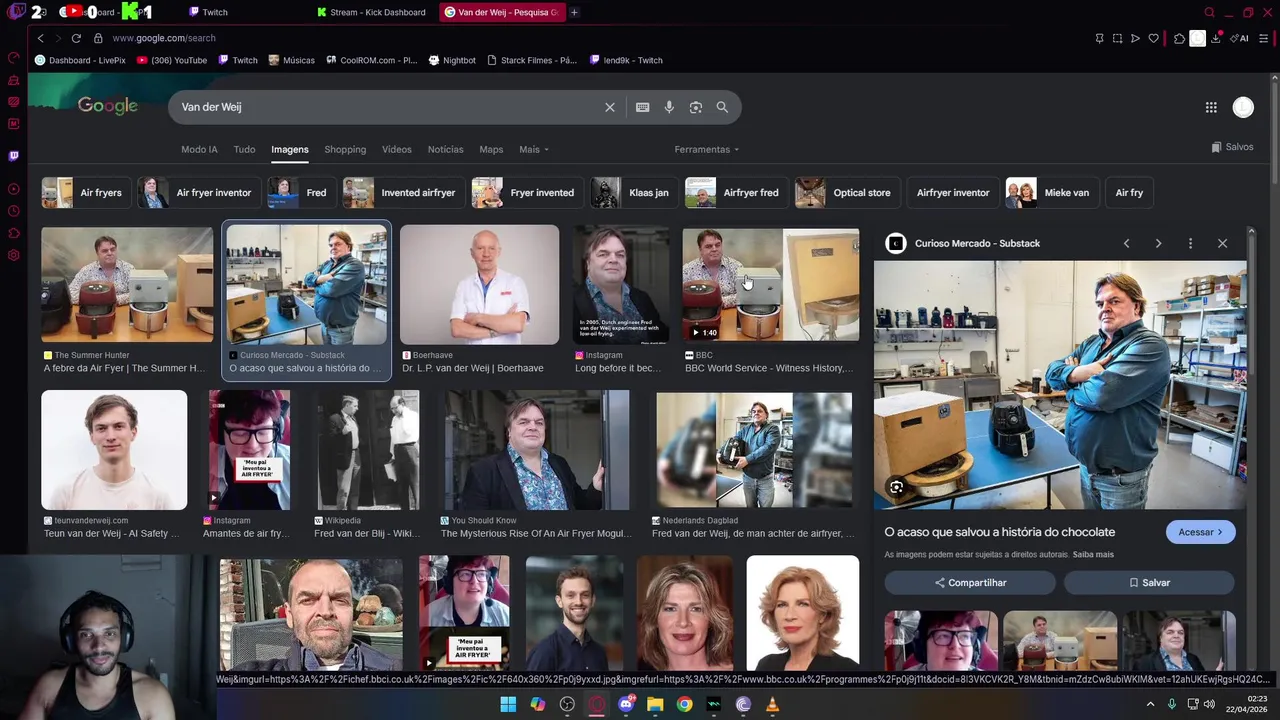This screenshot has height=720, width=1280.
Task: Open the browser extensions menu
Action: (x=1179, y=38)
